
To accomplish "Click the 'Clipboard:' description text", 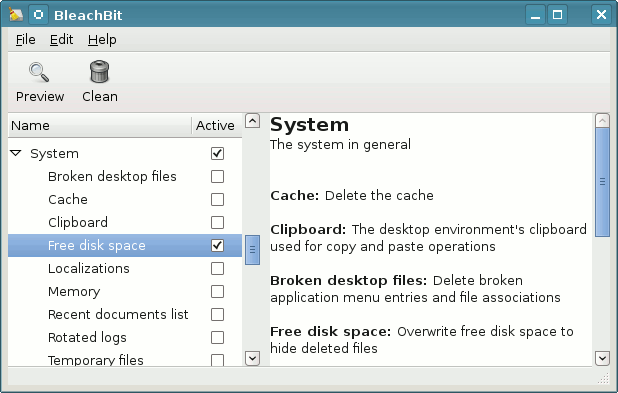I will tap(428, 238).
